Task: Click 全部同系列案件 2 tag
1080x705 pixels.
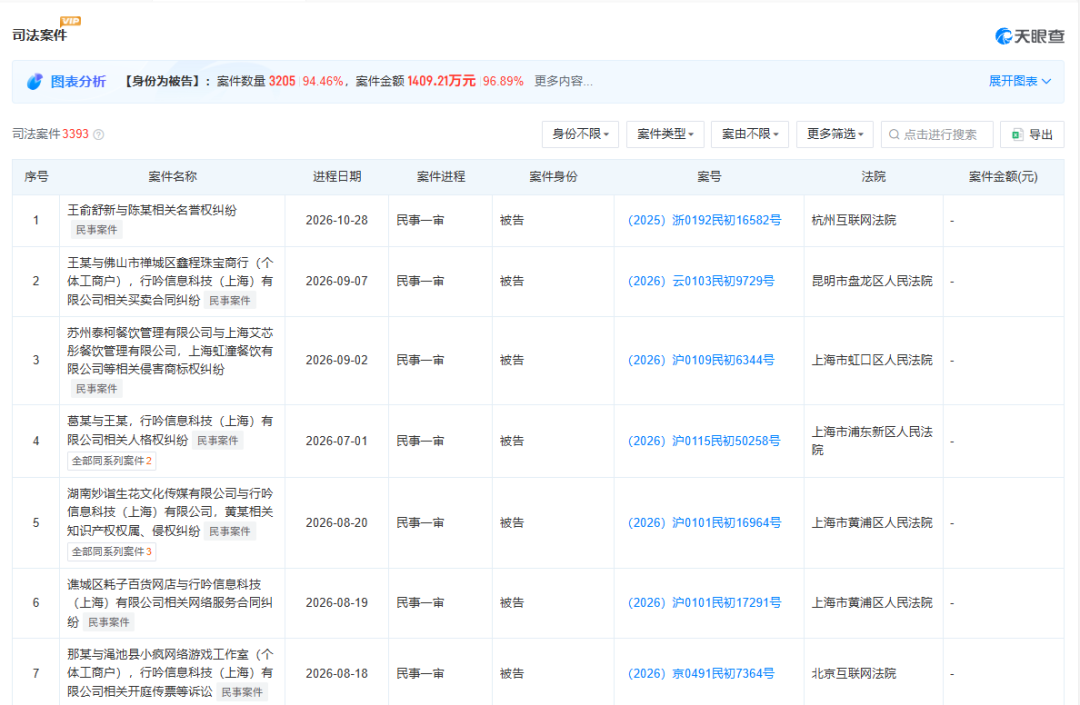Action: click(112, 461)
